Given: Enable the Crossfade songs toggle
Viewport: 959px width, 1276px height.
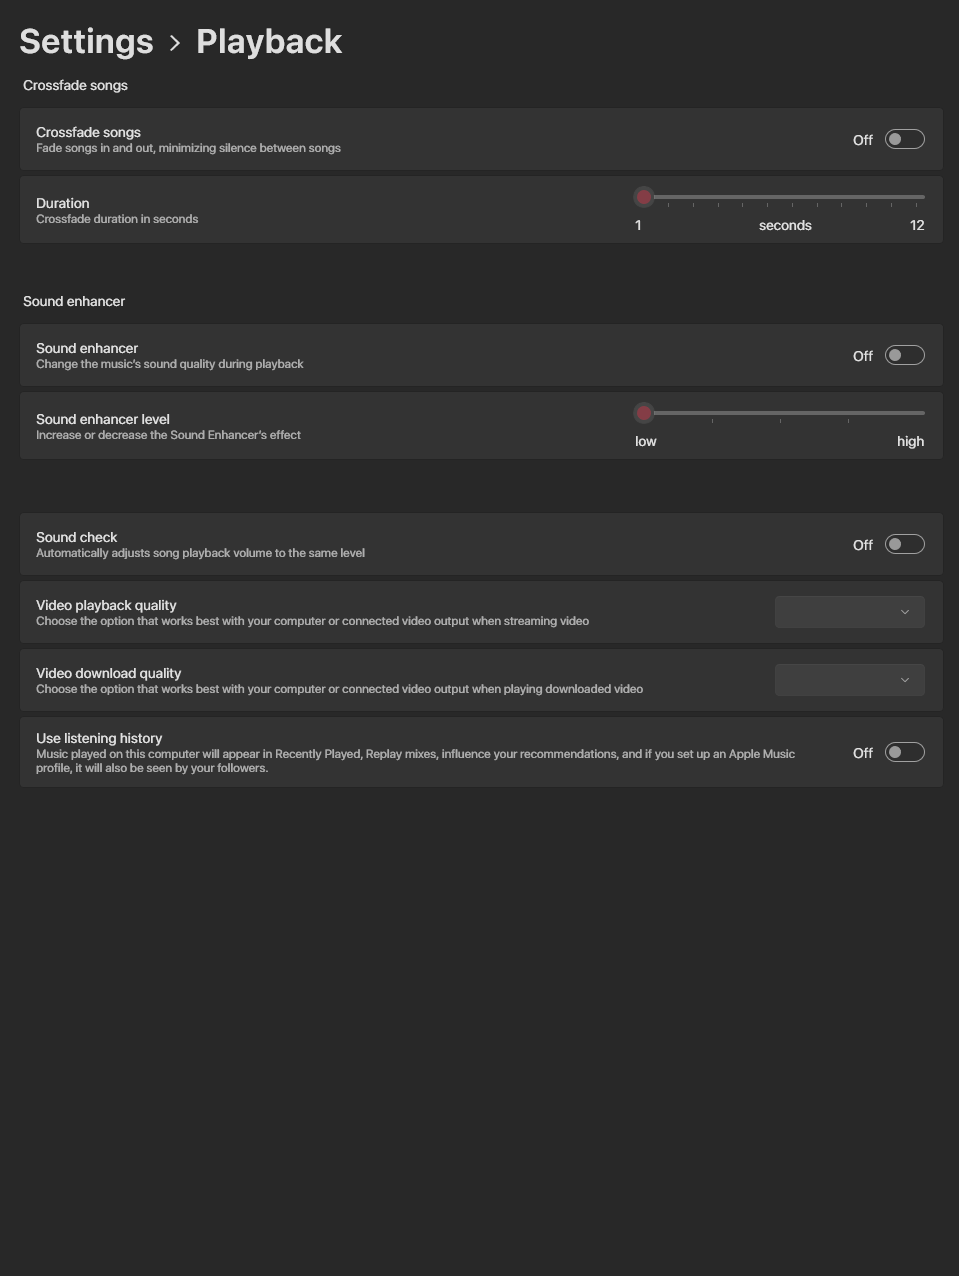Looking at the screenshot, I should point(904,139).
